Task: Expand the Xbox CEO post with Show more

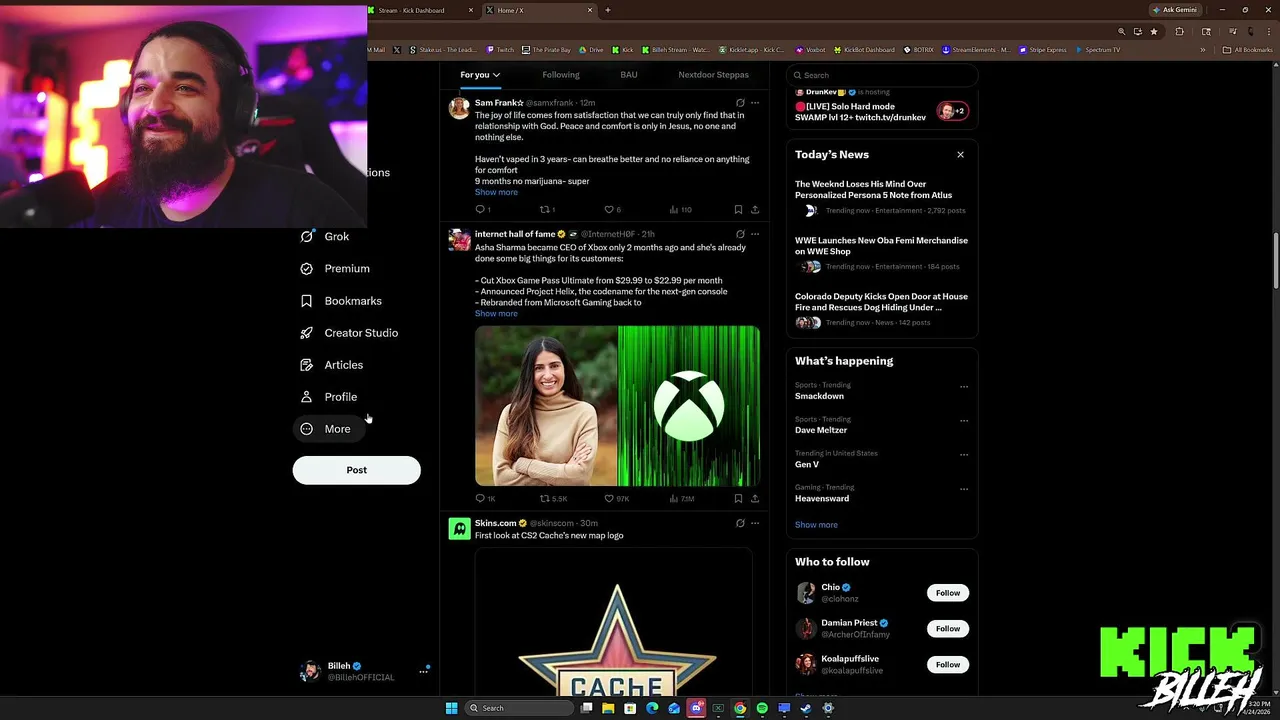Action: [496, 314]
